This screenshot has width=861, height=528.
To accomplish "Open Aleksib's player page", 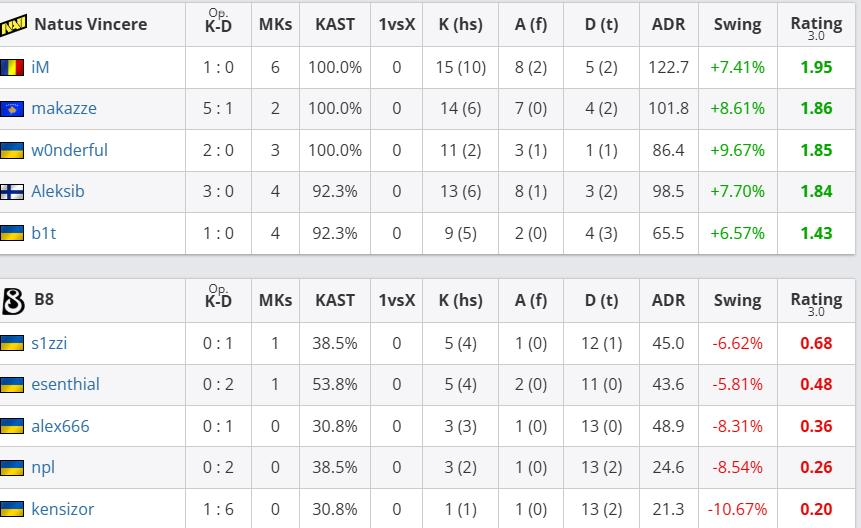I will [x=58, y=191].
